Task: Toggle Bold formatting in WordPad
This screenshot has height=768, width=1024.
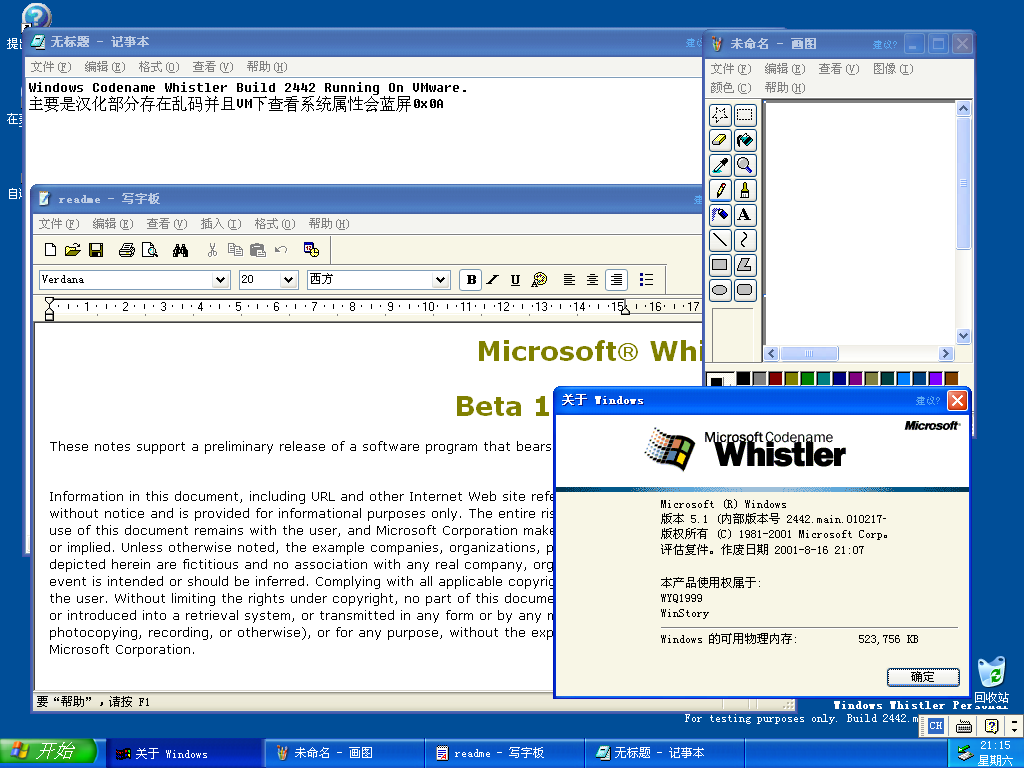Action: 471,280
